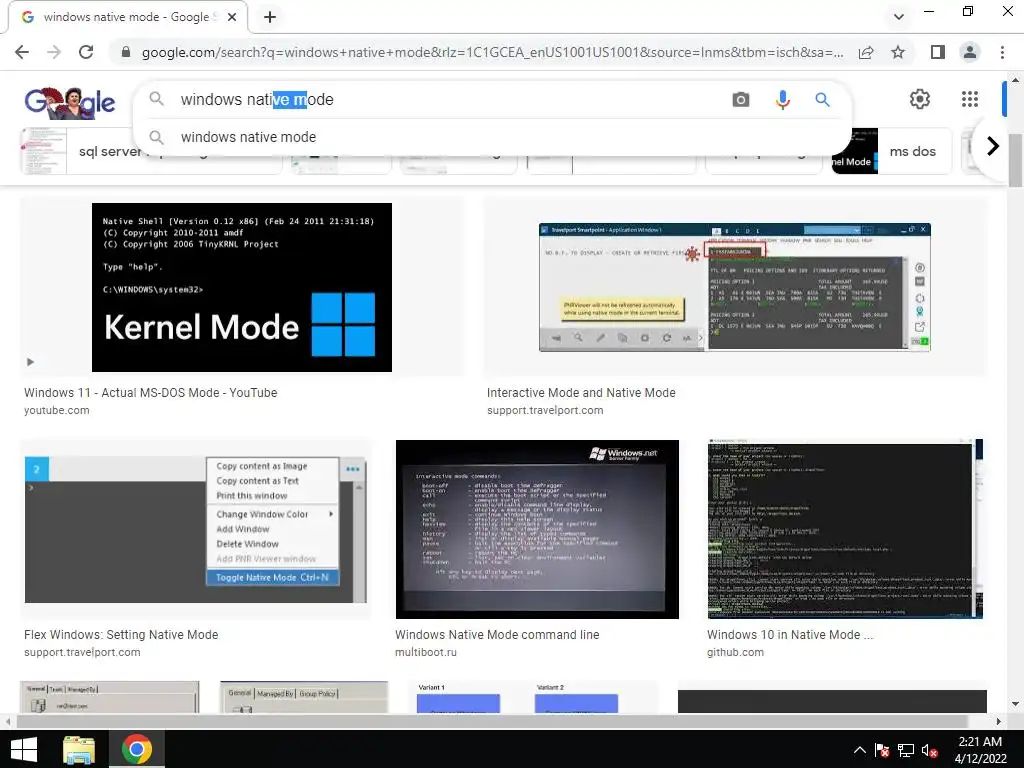Open the Toggle Native Mode menu thumbnail
The width and height of the screenshot is (1024, 768).
196,529
